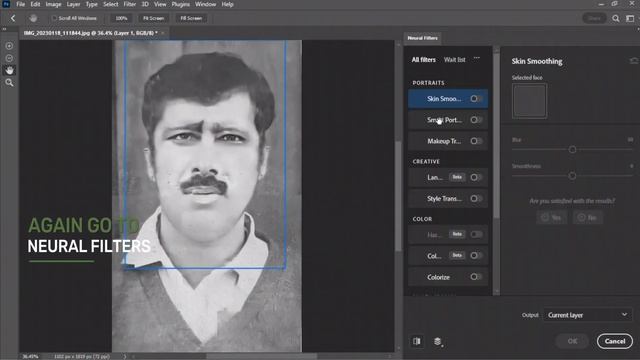Viewport: 640px width, 360px height.
Task: Close the IMG_20230118 document tab
Action: (x=163, y=33)
